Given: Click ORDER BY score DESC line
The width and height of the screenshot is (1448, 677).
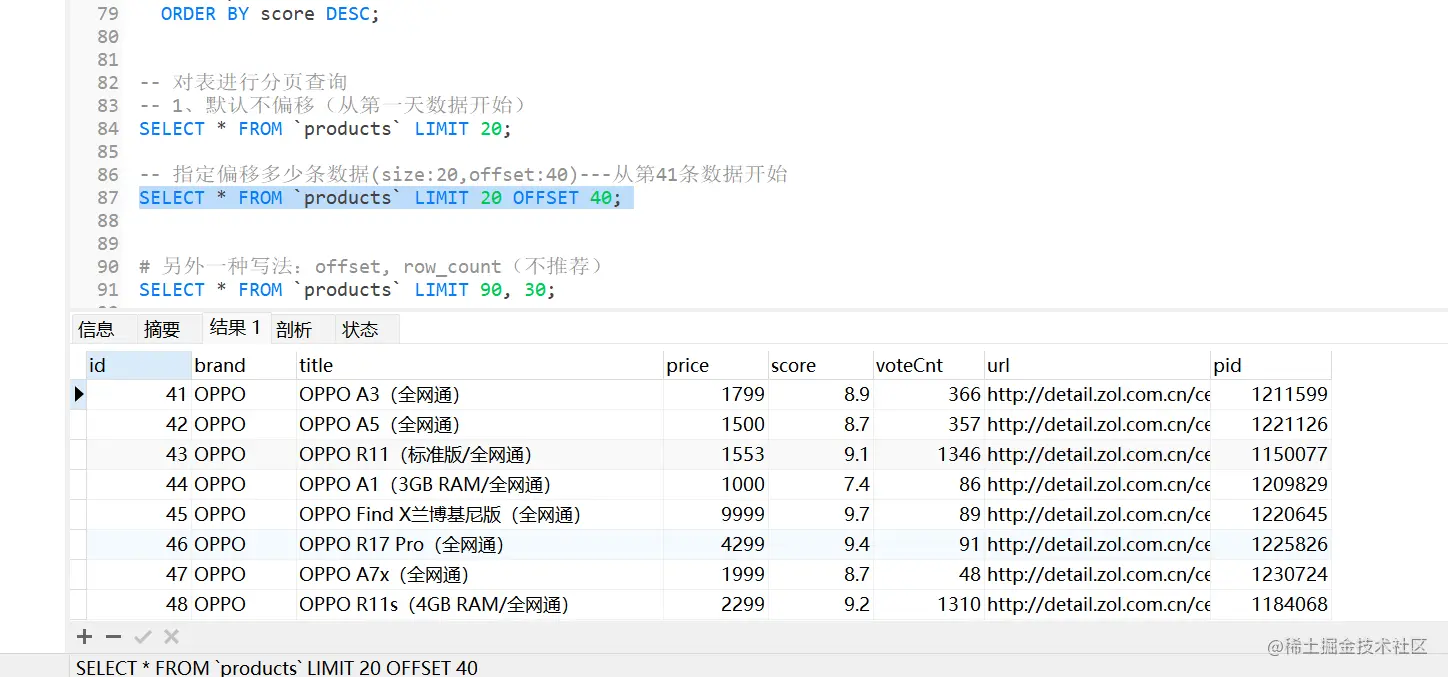Looking at the screenshot, I should [x=270, y=14].
